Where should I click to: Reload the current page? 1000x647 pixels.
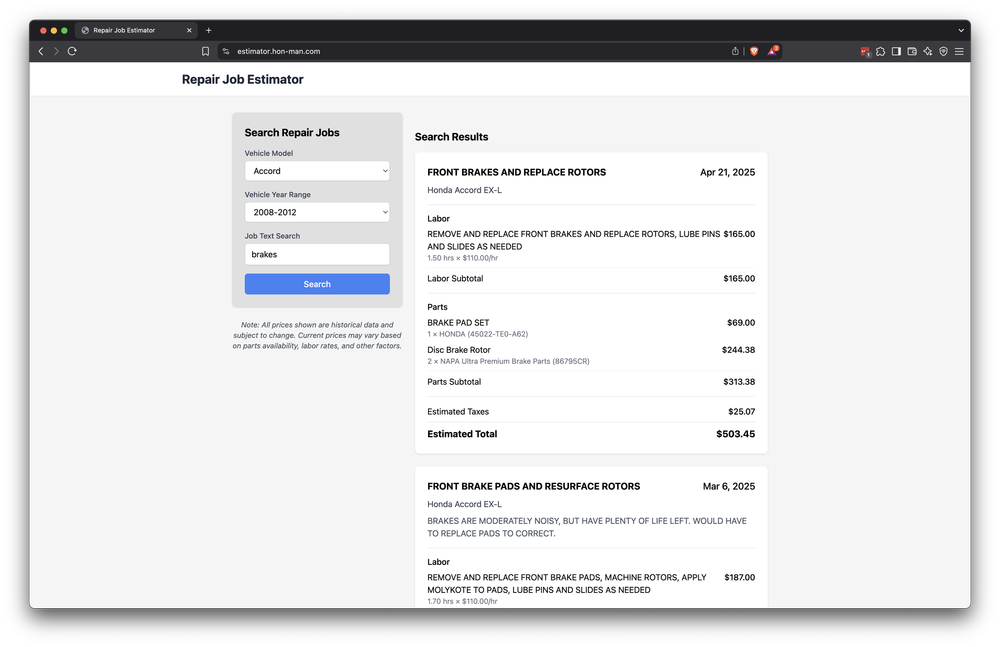pyautogui.click(x=72, y=51)
